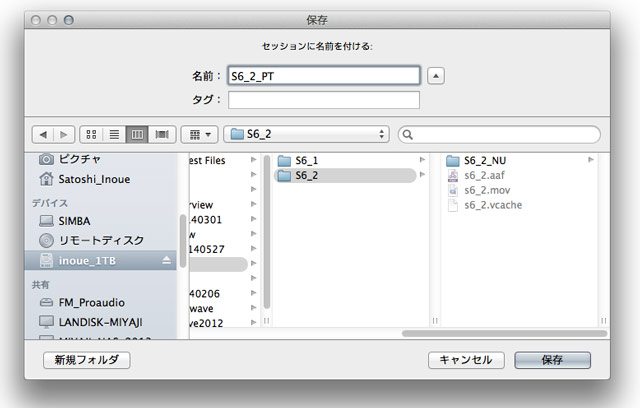Expand the S6_1 folder arrow
Screen dimensions: 640x408
pyautogui.click(x=422, y=160)
